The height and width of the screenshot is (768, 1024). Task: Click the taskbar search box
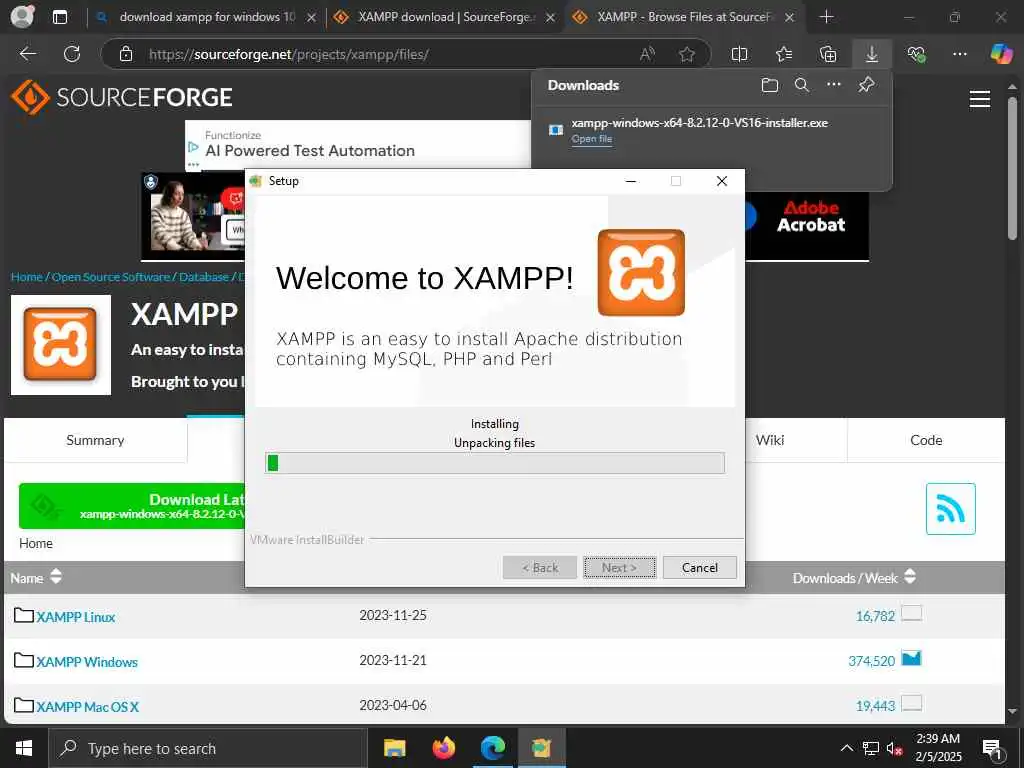[x=208, y=748]
